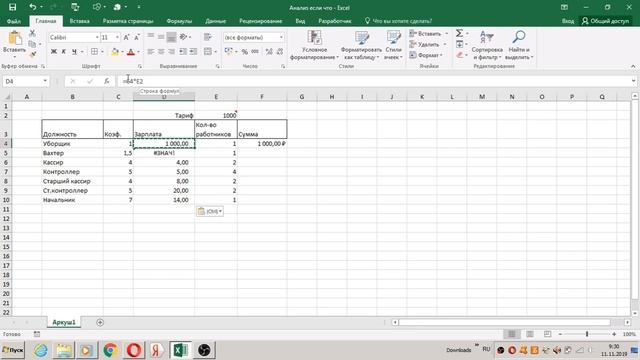Apply the red font color A
The image size is (640, 360).
131,51
